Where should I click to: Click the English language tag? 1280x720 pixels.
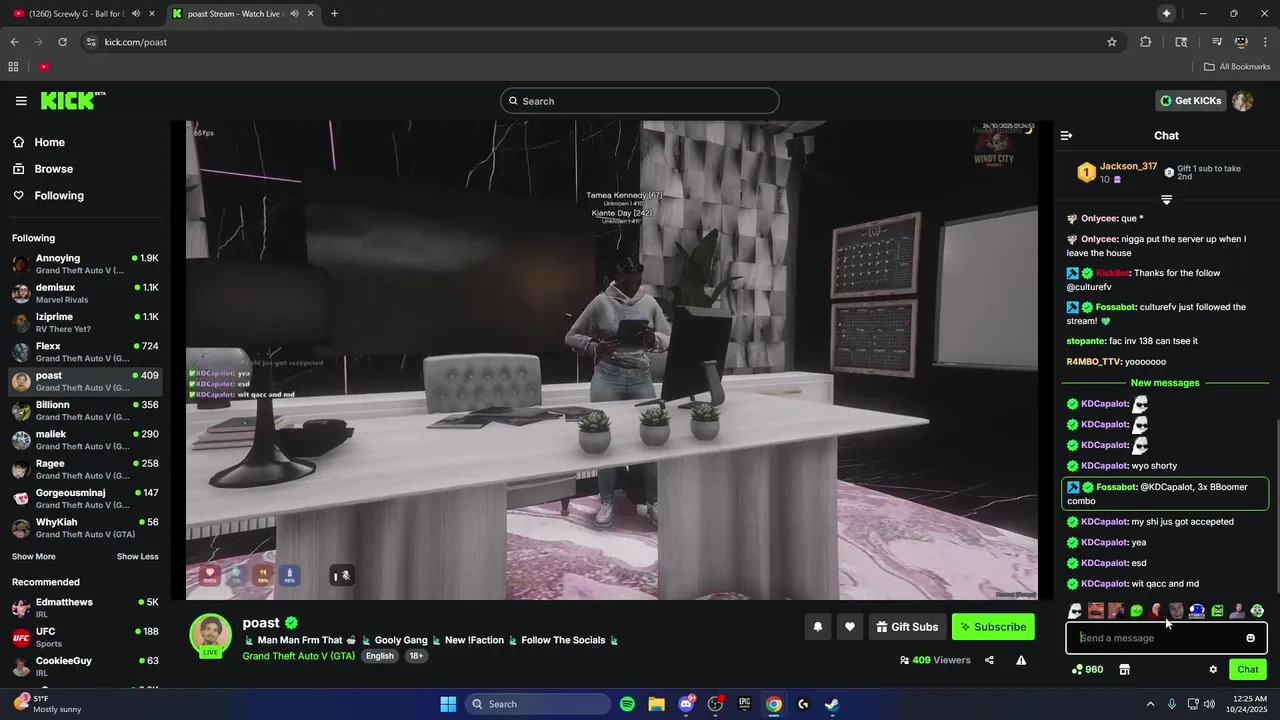(x=379, y=656)
